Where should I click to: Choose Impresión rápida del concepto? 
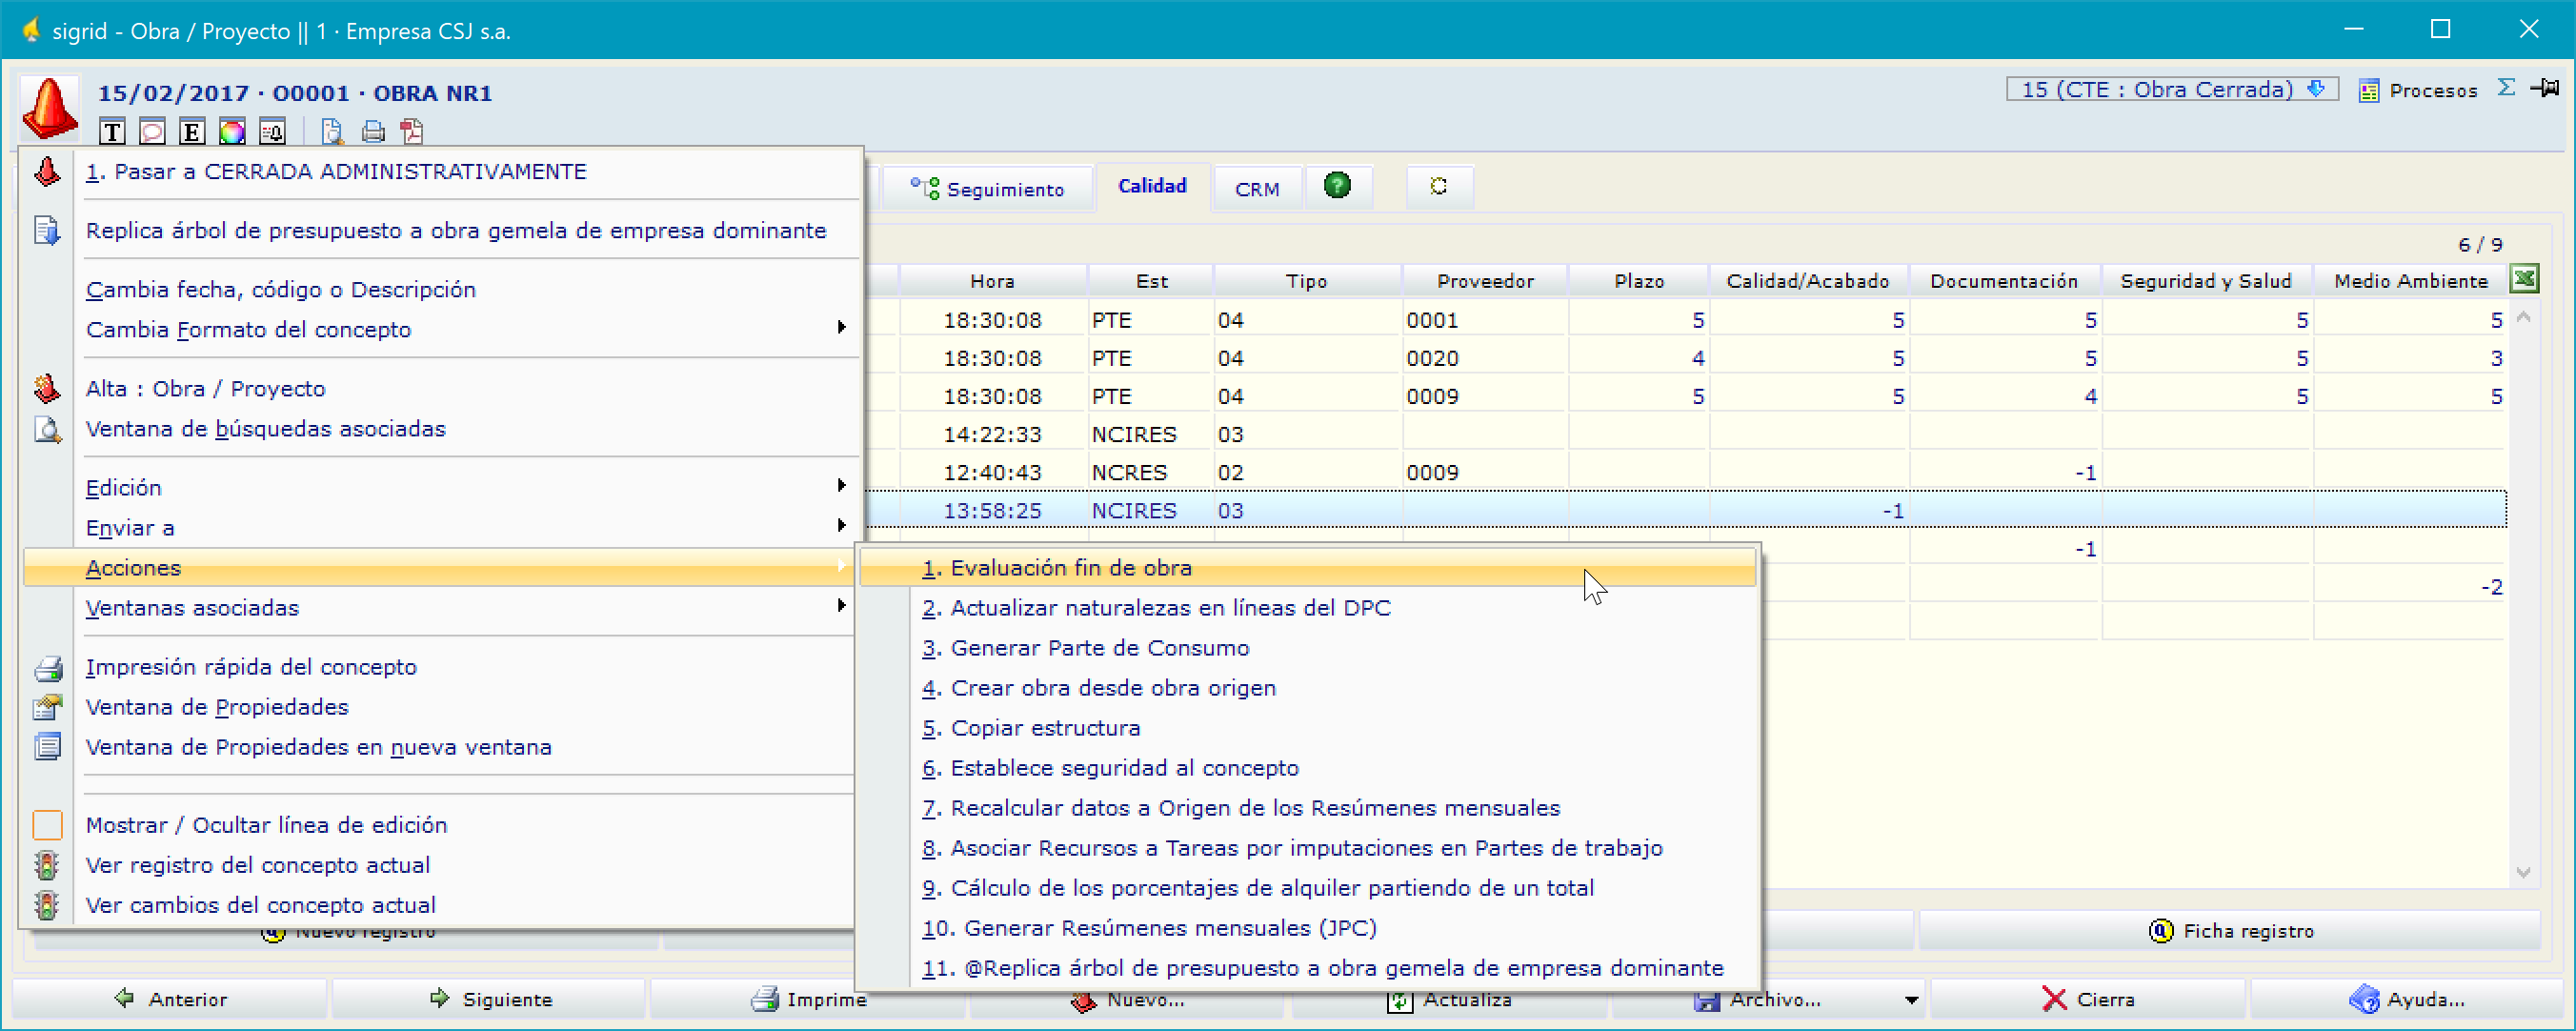pyautogui.click(x=440, y=667)
